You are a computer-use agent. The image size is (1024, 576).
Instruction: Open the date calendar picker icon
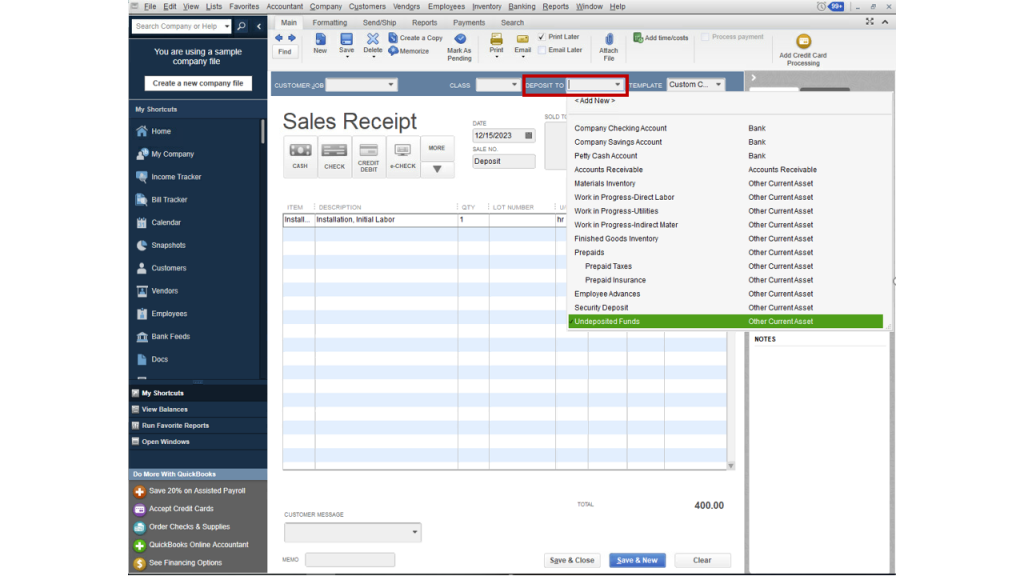pyautogui.click(x=528, y=136)
